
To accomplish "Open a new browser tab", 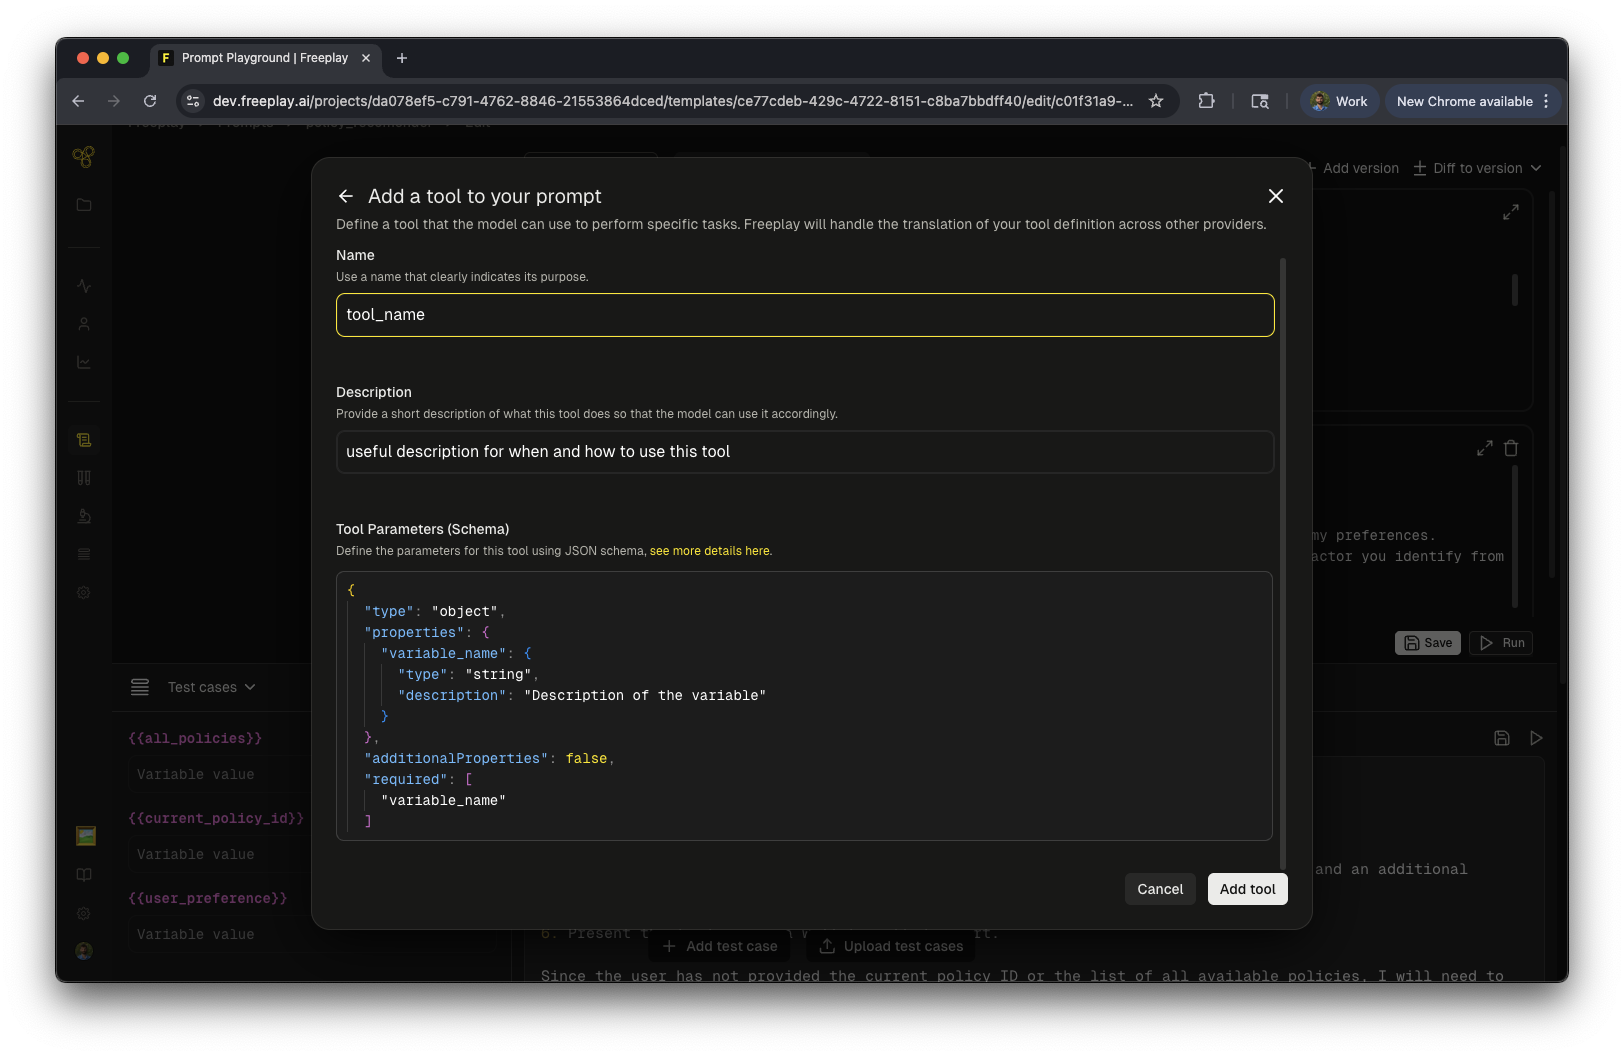I will (x=402, y=58).
